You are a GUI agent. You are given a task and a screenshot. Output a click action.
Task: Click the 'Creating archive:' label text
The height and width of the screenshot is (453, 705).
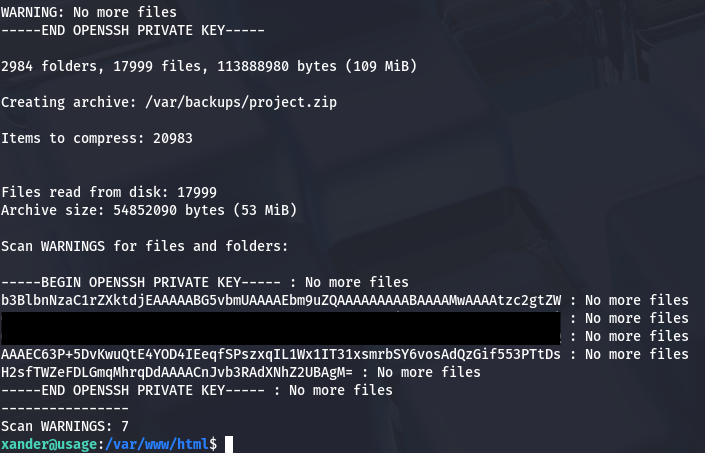(x=68, y=102)
